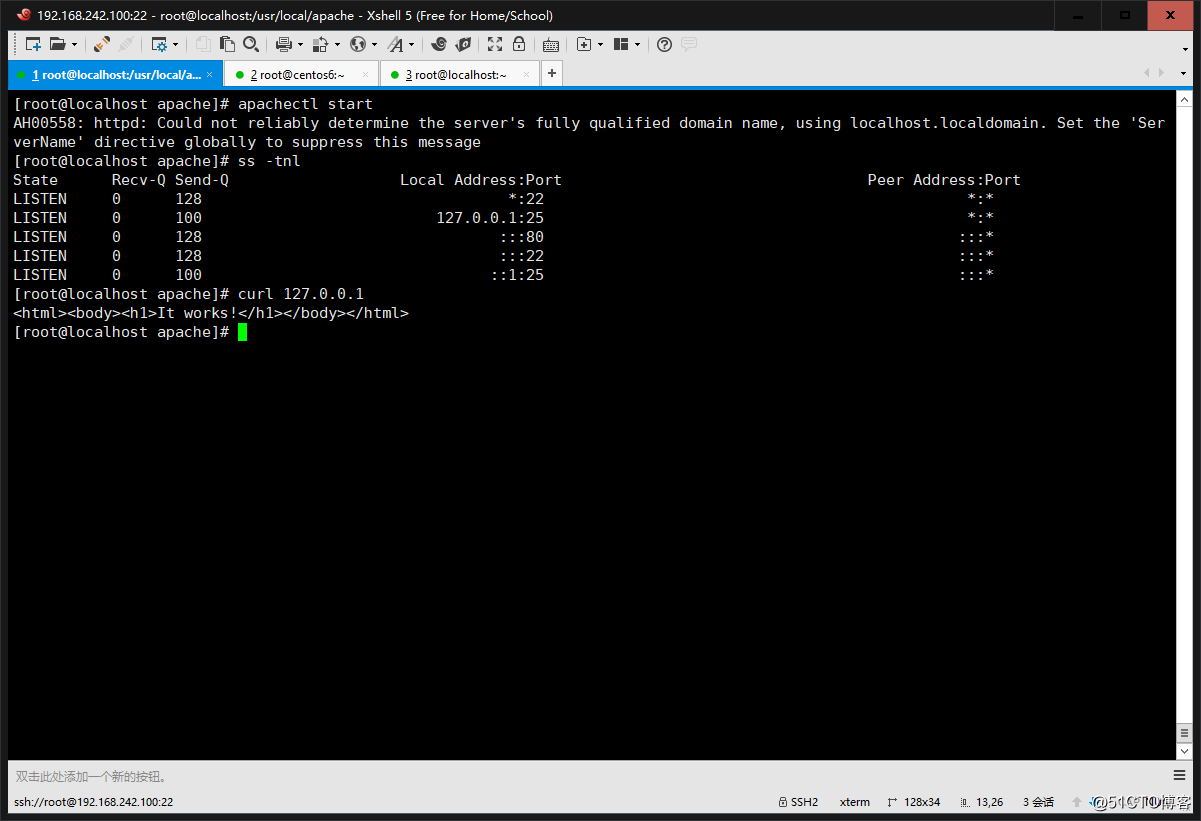Click the terminal scrollbar up arrow
Screen dimensions: 1201x821
tap(1183, 100)
